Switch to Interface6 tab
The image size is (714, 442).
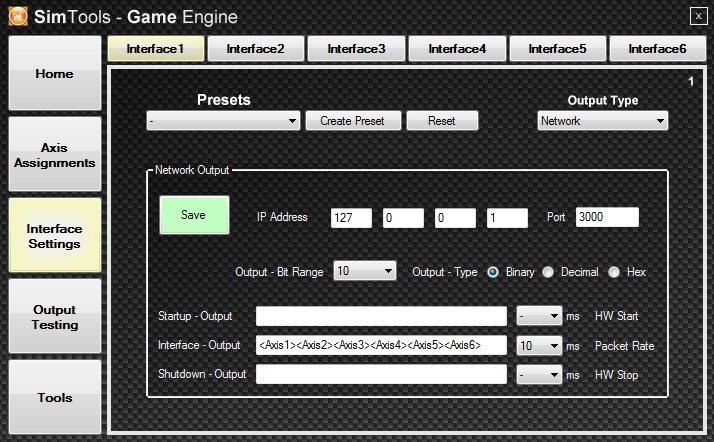click(658, 49)
